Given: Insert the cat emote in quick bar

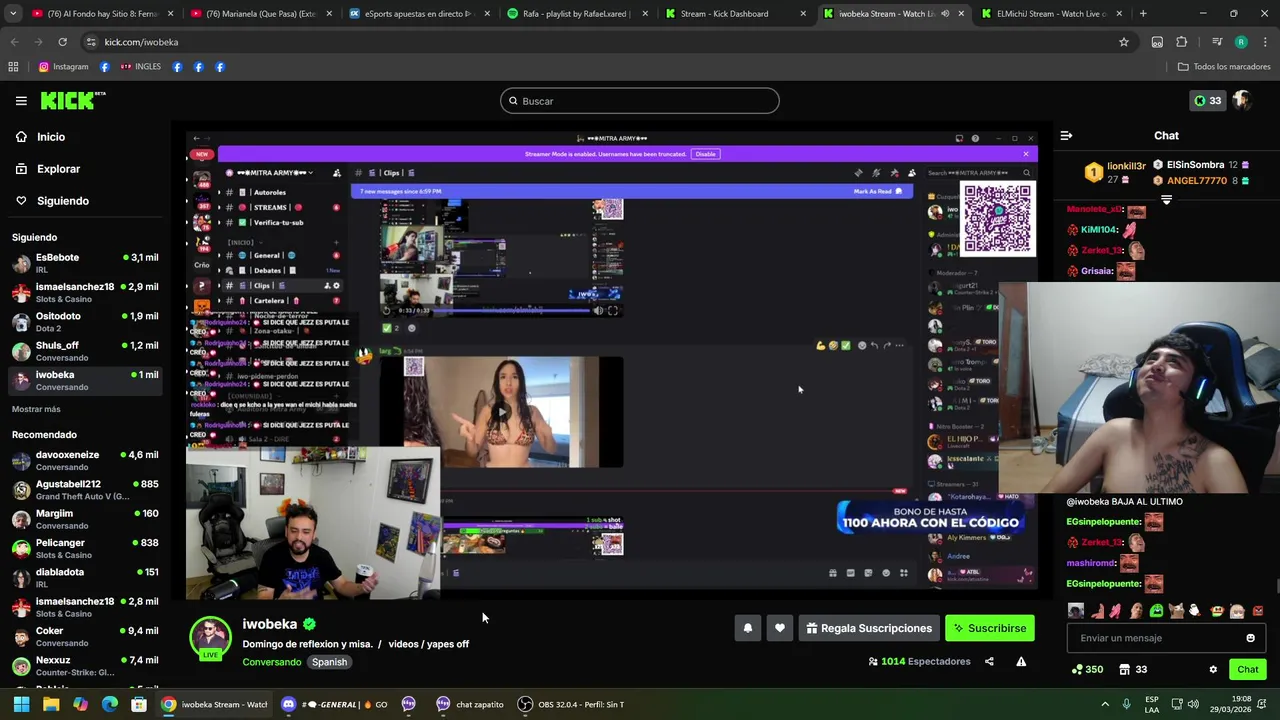Looking at the screenshot, I should [1177, 610].
